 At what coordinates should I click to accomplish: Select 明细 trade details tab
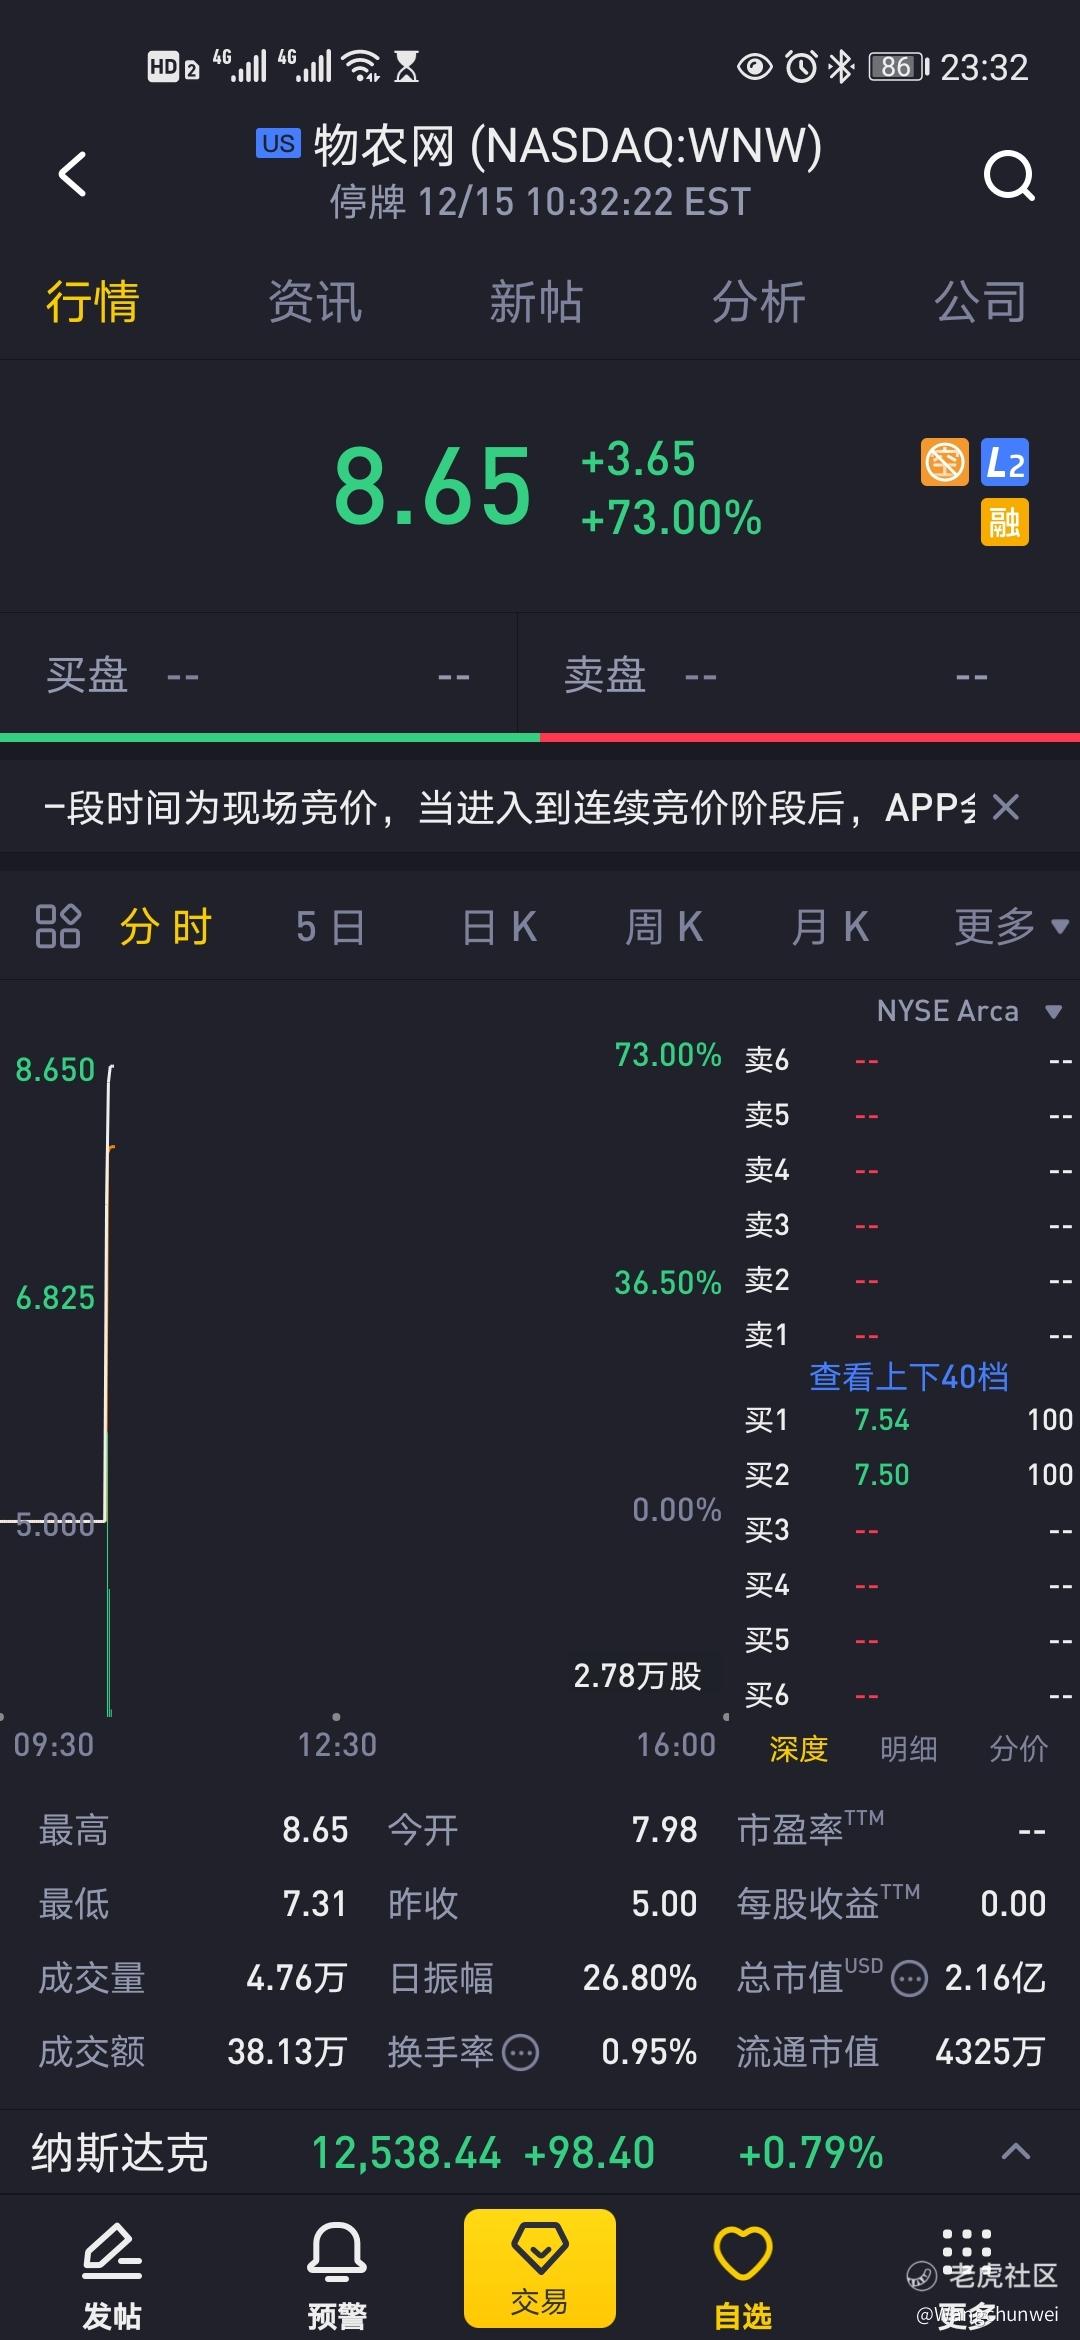point(909,1749)
